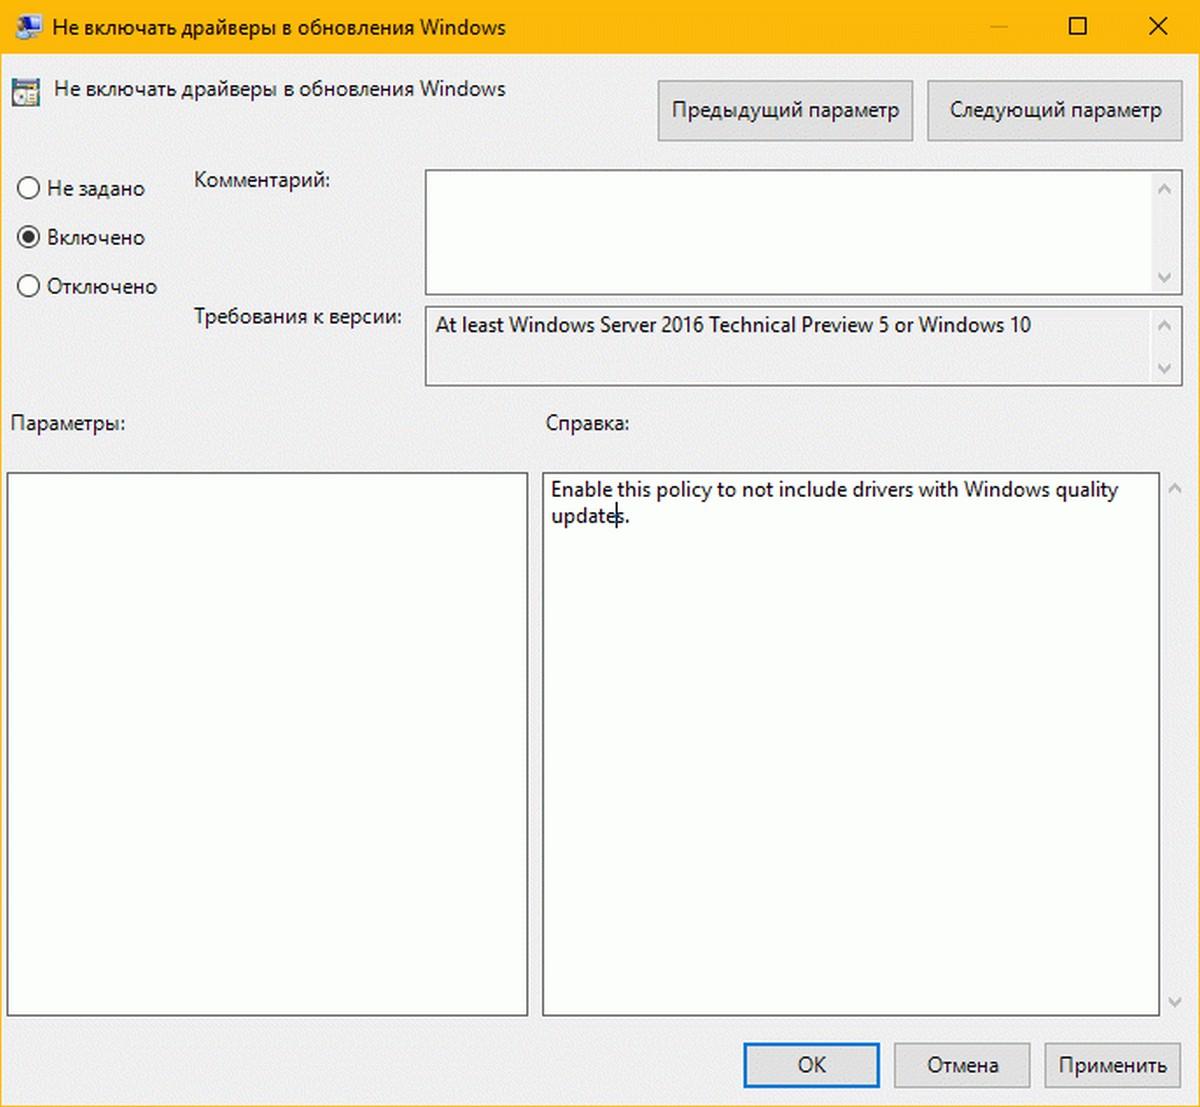The height and width of the screenshot is (1107, 1200).
Task: Click the "Enable this policy" help text
Action: [x=834, y=502]
